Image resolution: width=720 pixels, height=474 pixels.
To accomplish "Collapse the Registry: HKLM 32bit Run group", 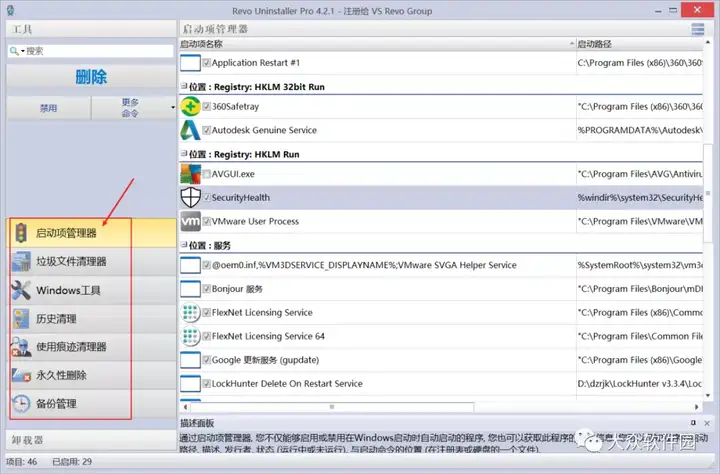I will 184,86.
